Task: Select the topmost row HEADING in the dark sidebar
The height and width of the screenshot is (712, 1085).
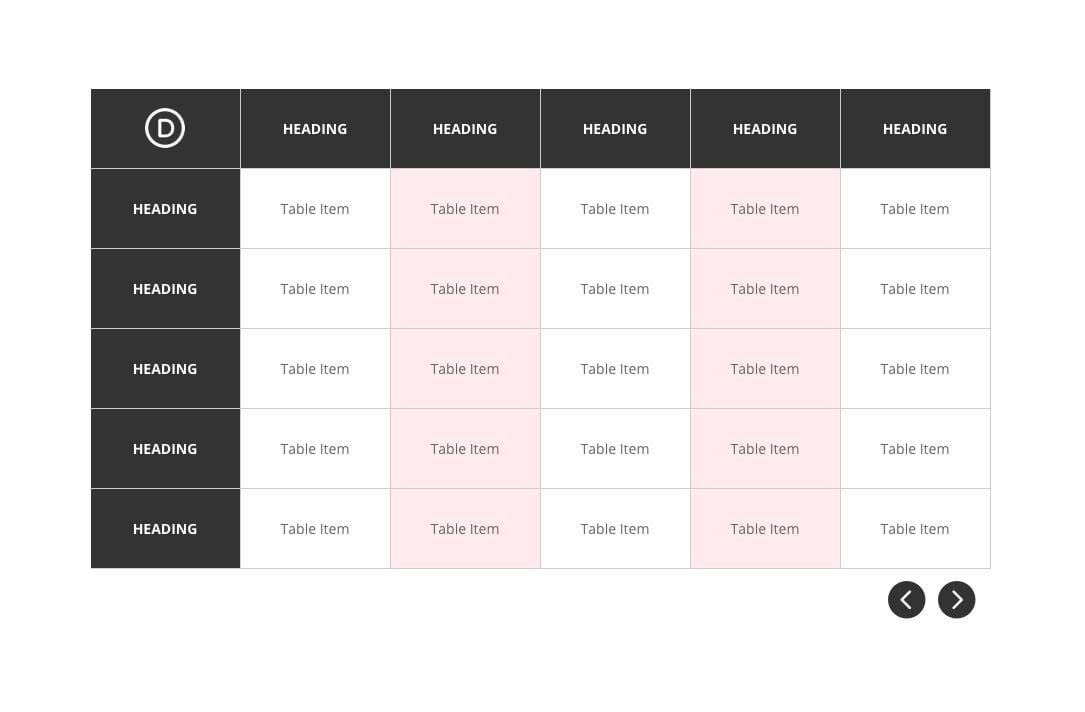Action: coord(165,209)
